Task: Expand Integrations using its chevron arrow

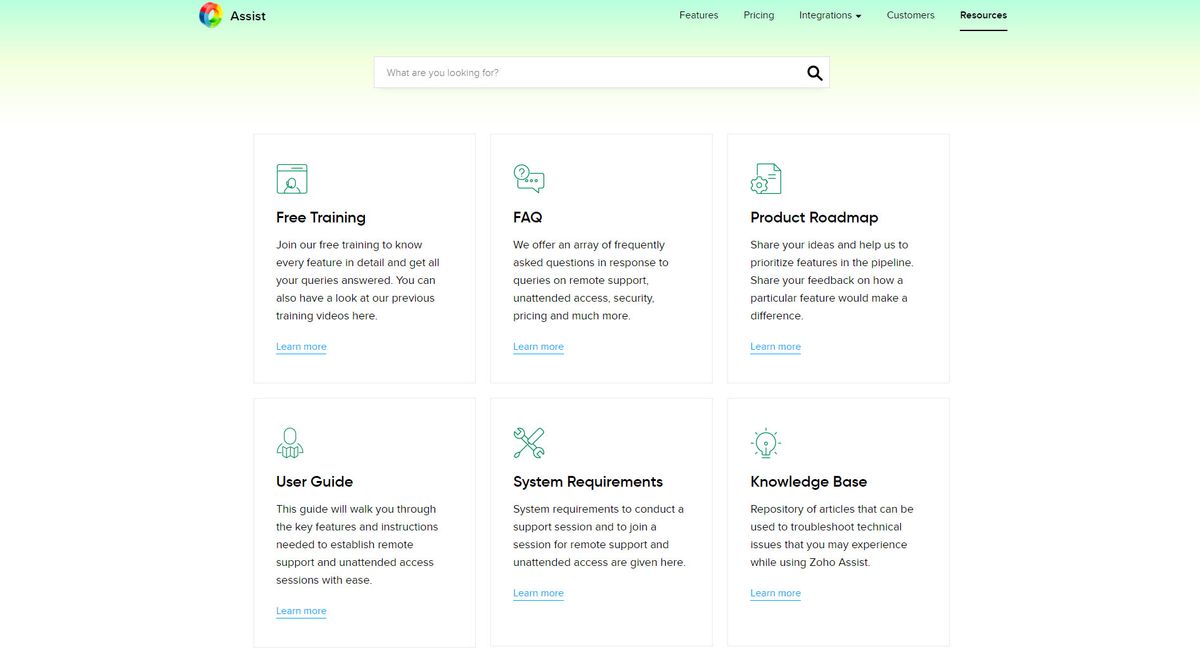Action: click(858, 16)
